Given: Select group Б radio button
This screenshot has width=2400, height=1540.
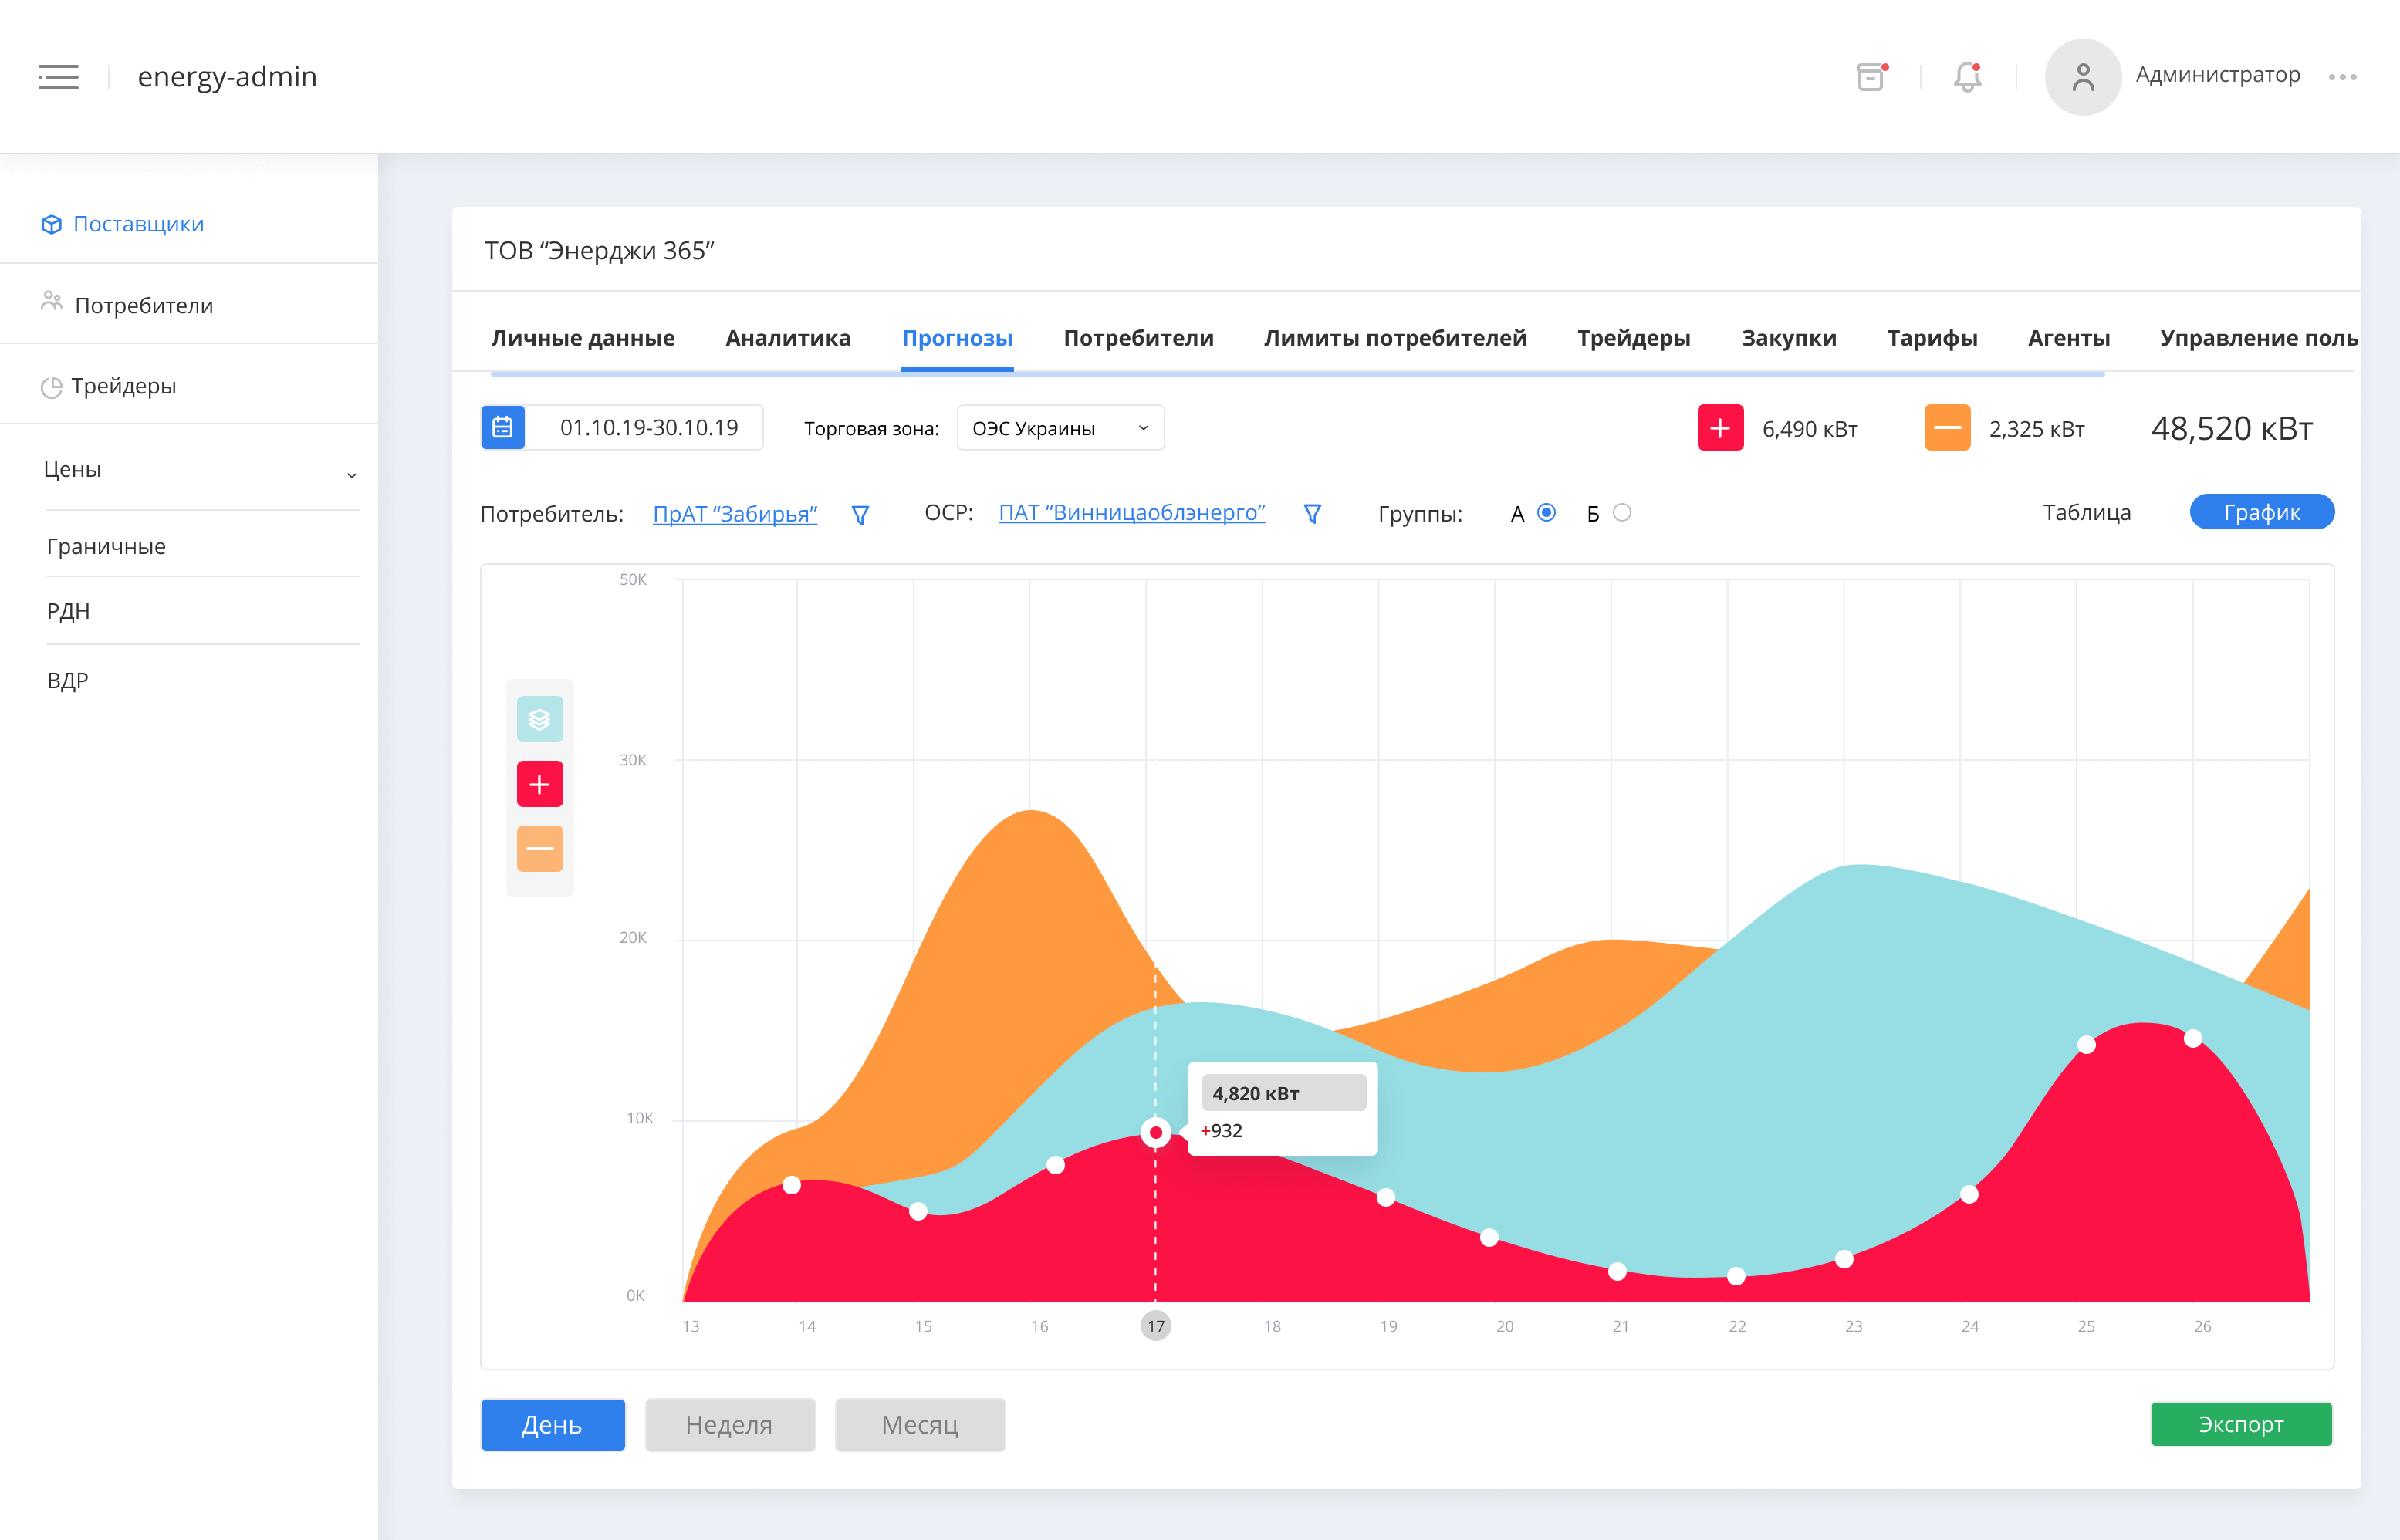Looking at the screenshot, I should click(x=1622, y=513).
